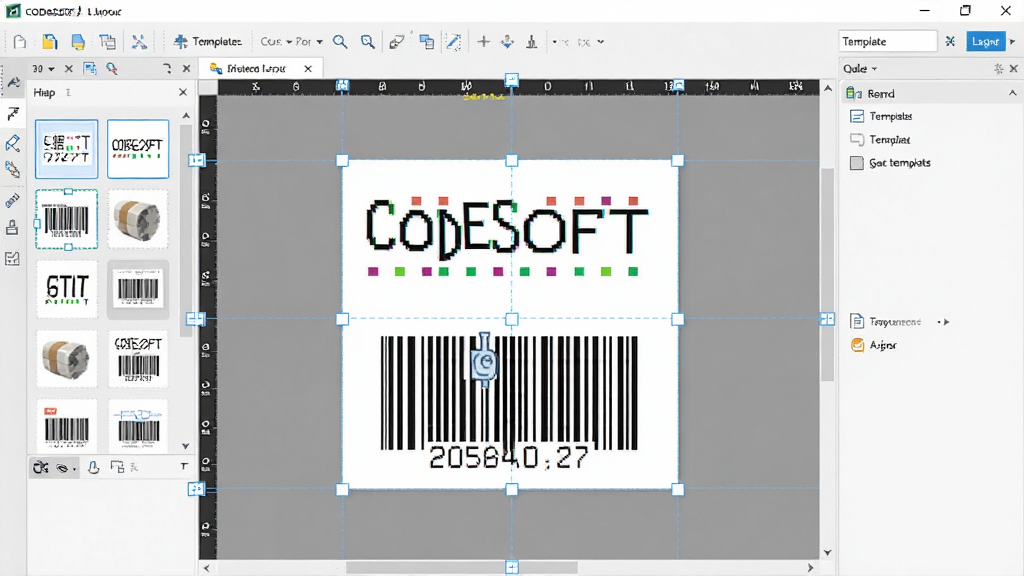Click the lock marker on the barcode

484,360
